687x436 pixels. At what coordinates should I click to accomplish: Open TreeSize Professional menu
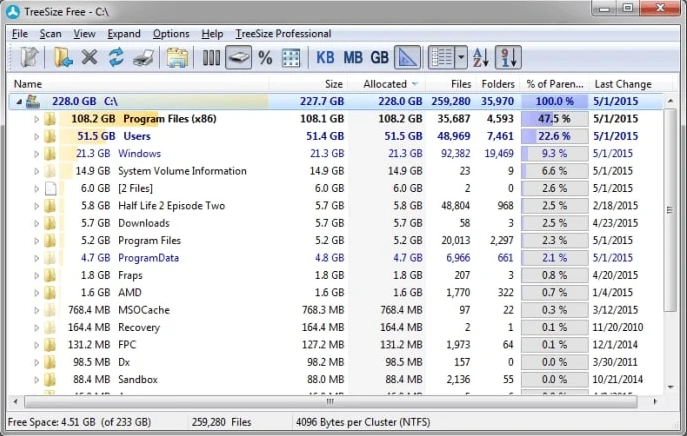pyautogui.click(x=283, y=34)
